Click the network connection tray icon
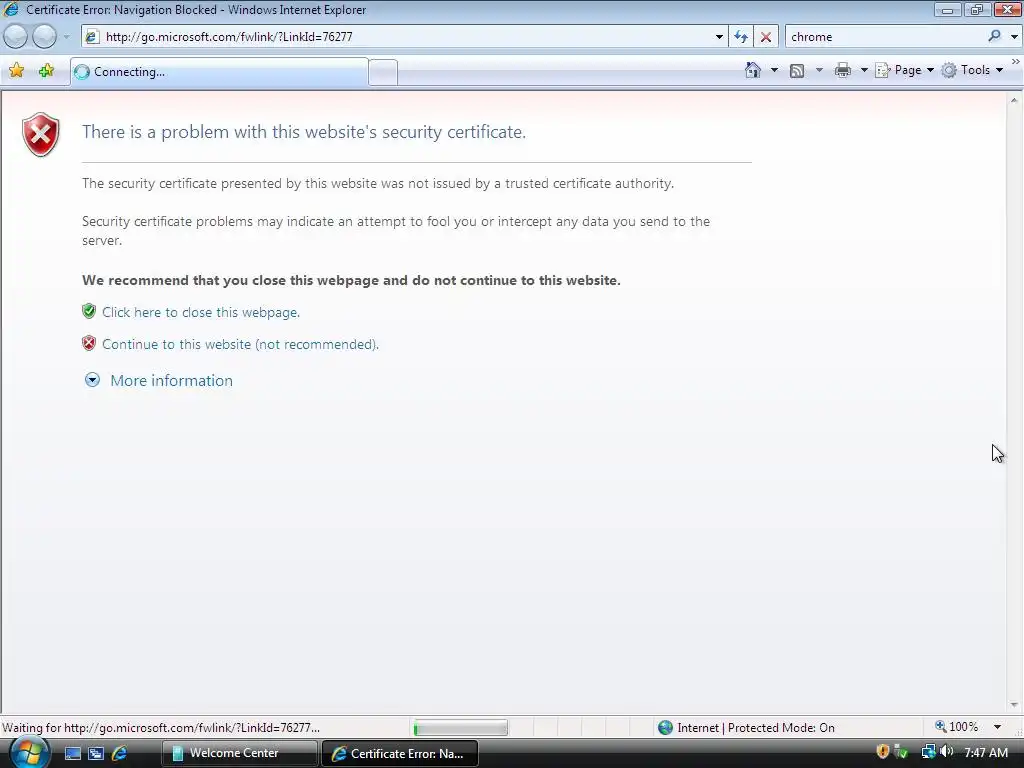The width and height of the screenshot is (1024, 768). coord(928,752)
